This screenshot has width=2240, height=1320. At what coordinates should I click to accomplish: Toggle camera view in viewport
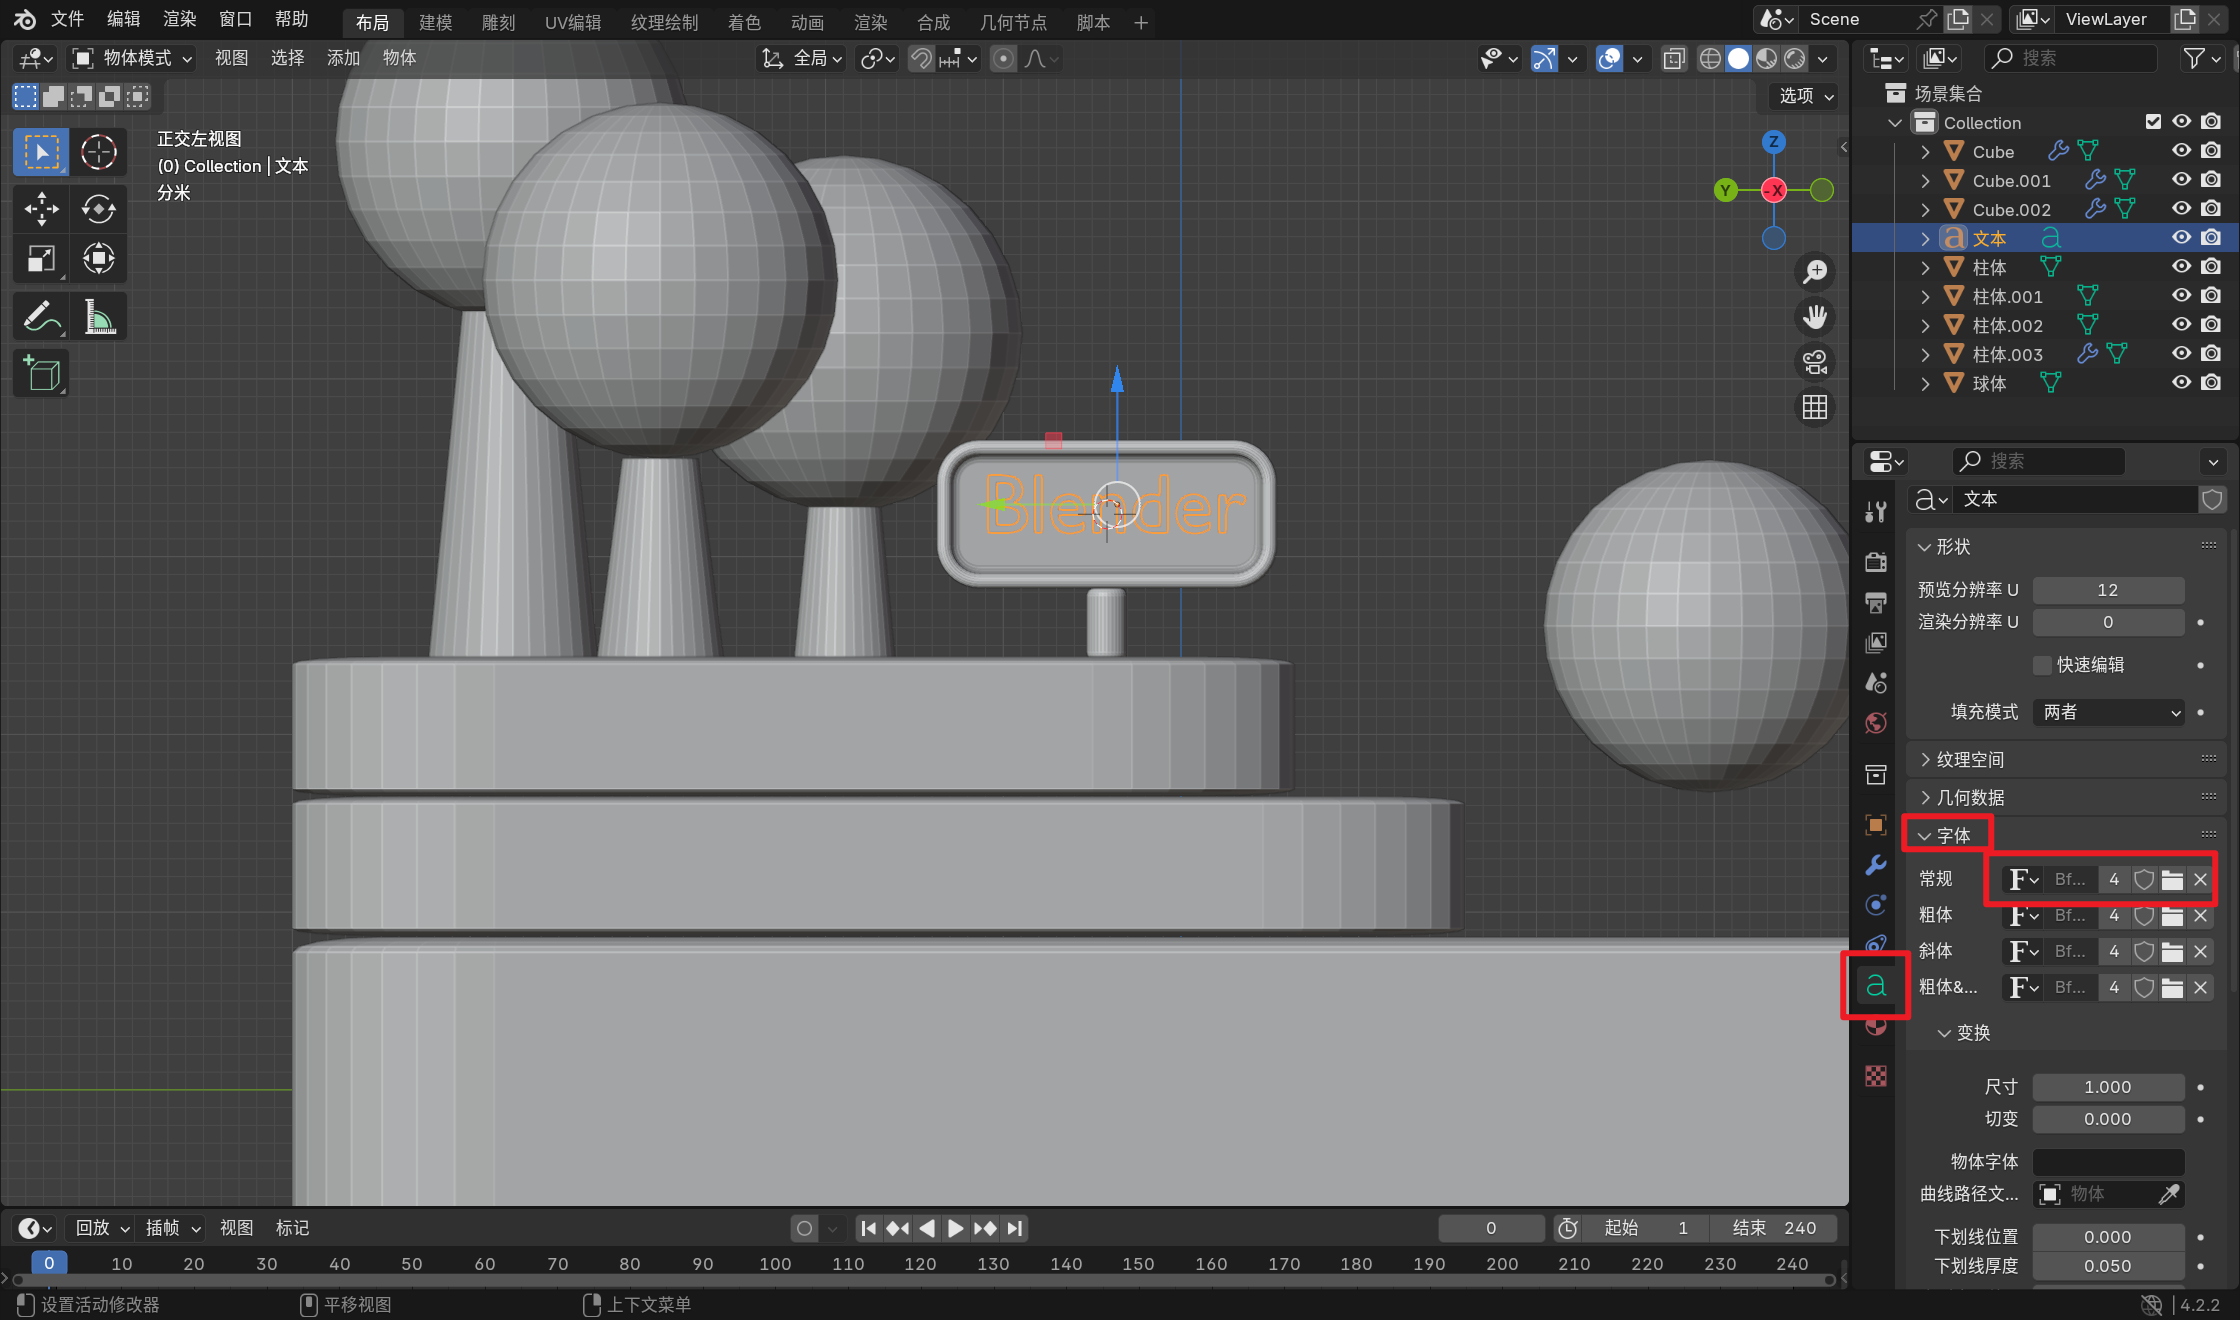click(x=1815, y=362)
